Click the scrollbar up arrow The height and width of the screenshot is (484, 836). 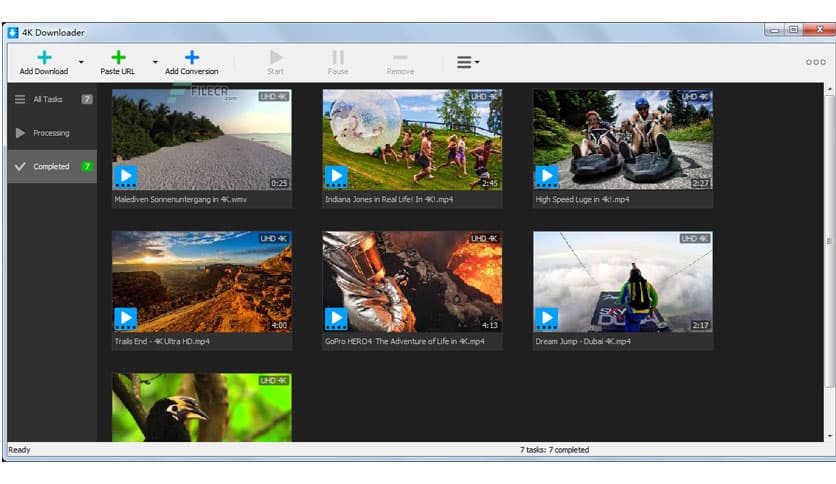(830, 89)
